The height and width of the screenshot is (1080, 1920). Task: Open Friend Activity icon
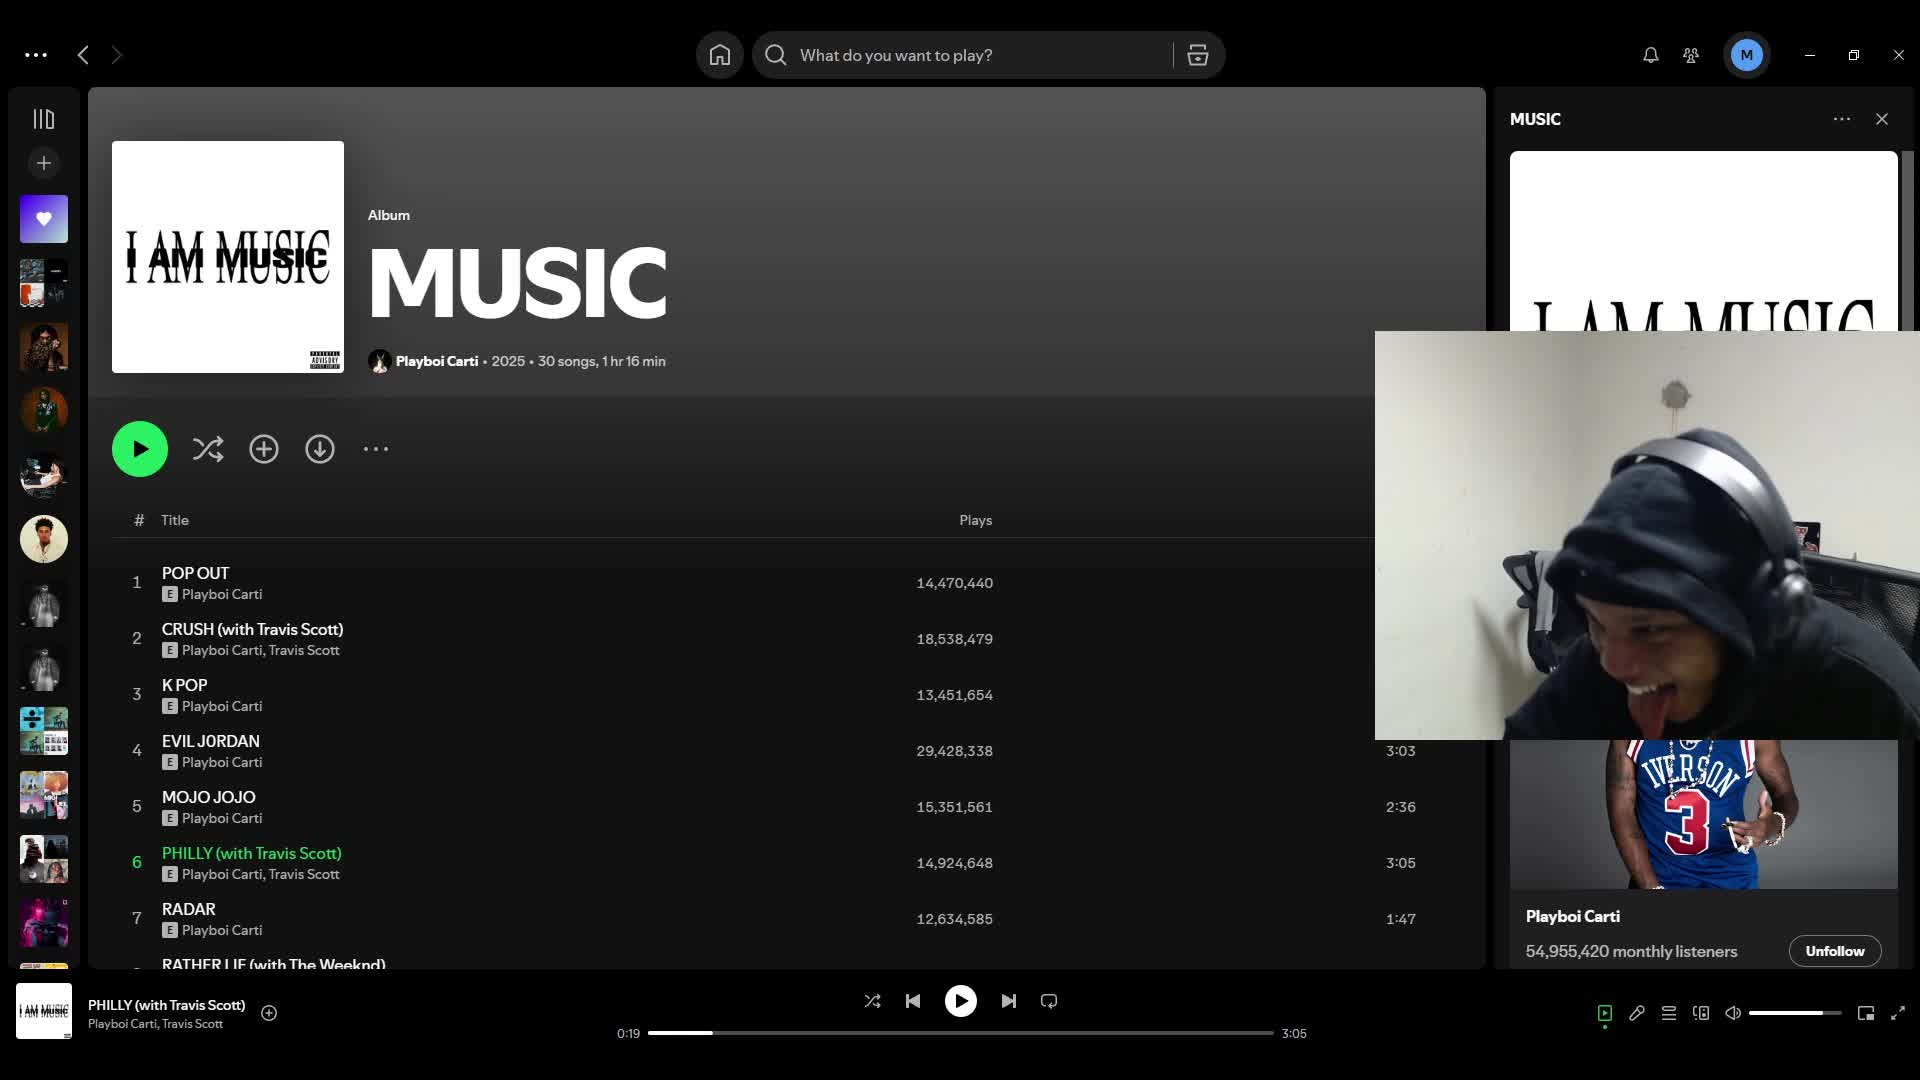1691,55
